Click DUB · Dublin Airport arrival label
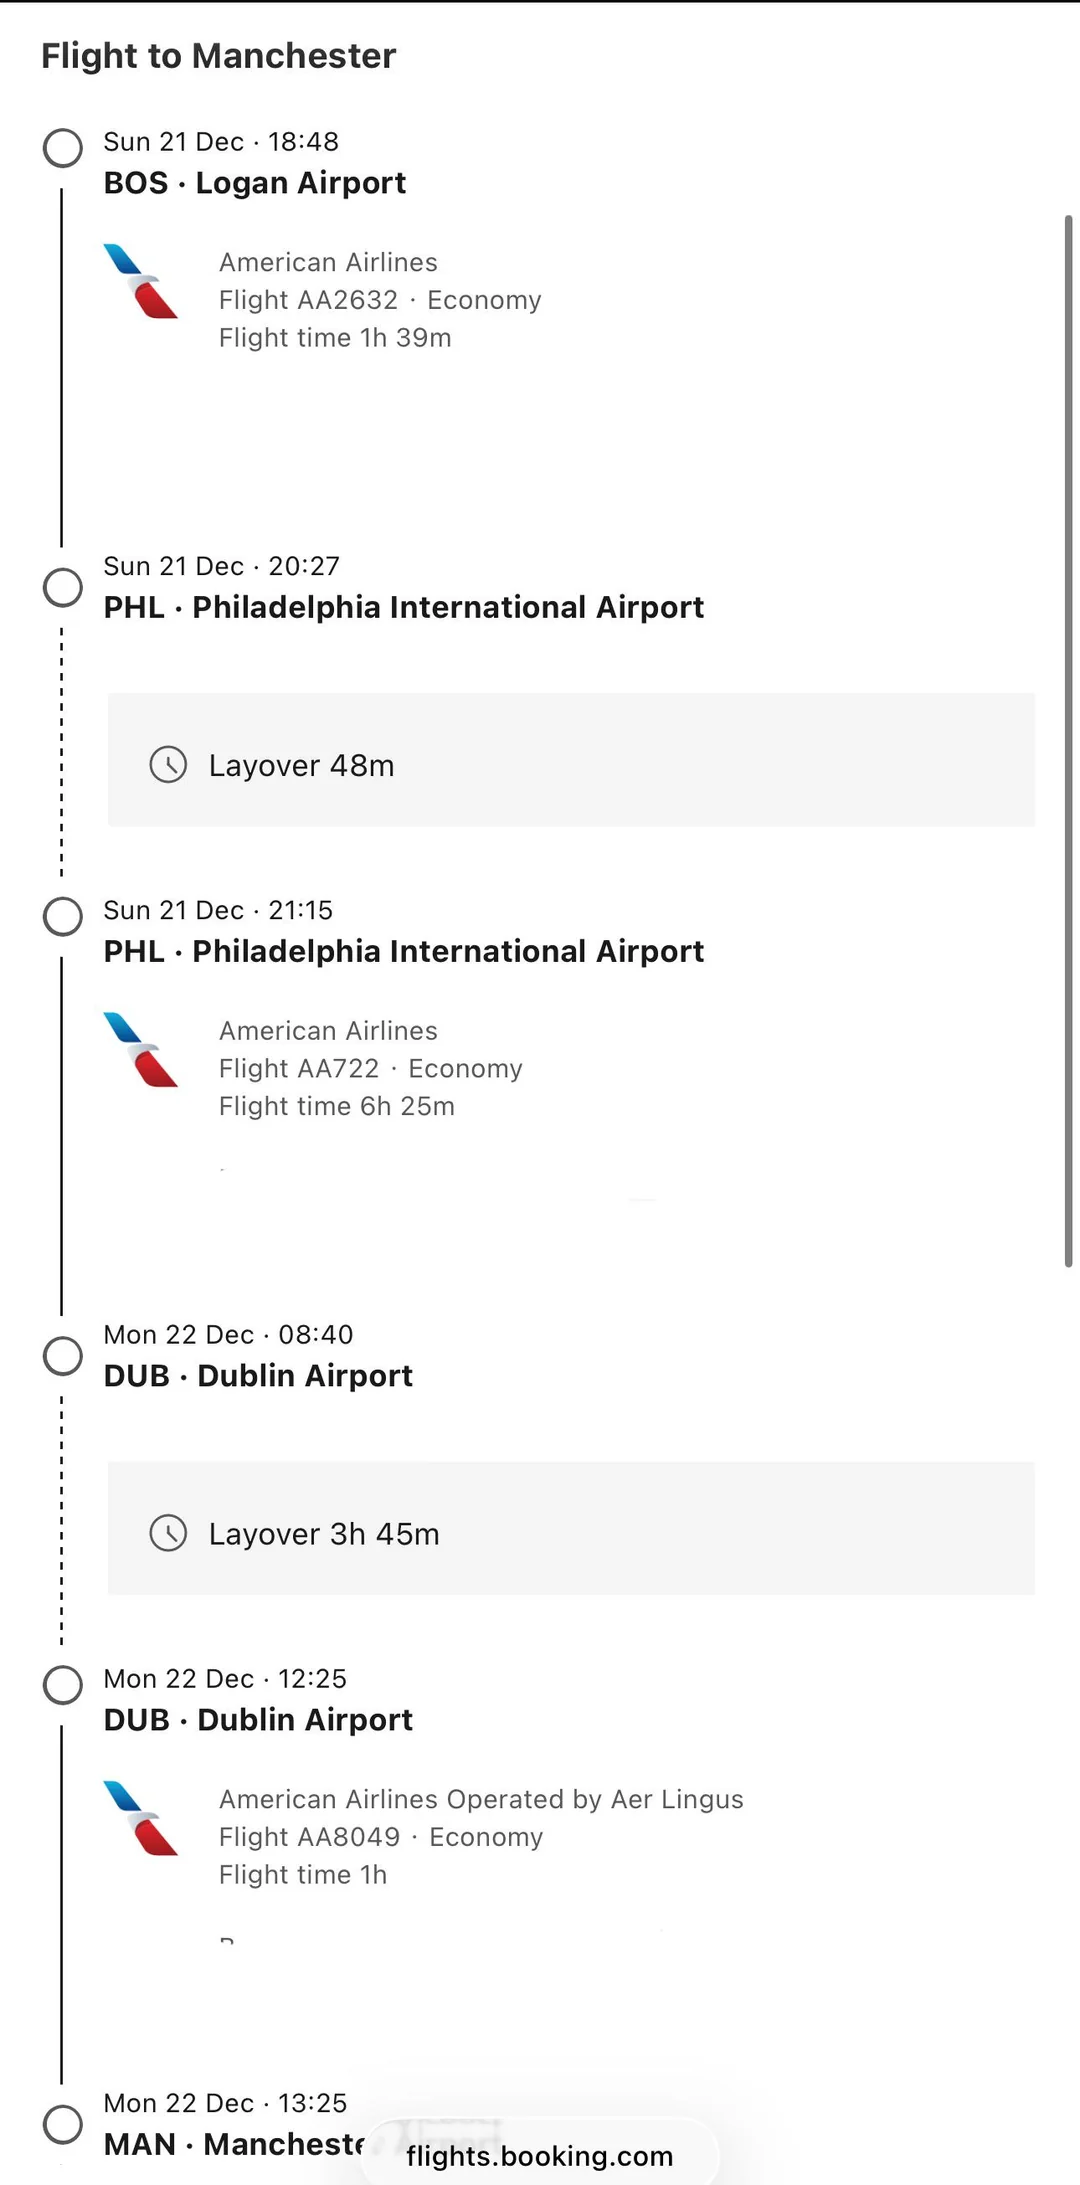1080x2185 pixels. tap(258, 1376)
